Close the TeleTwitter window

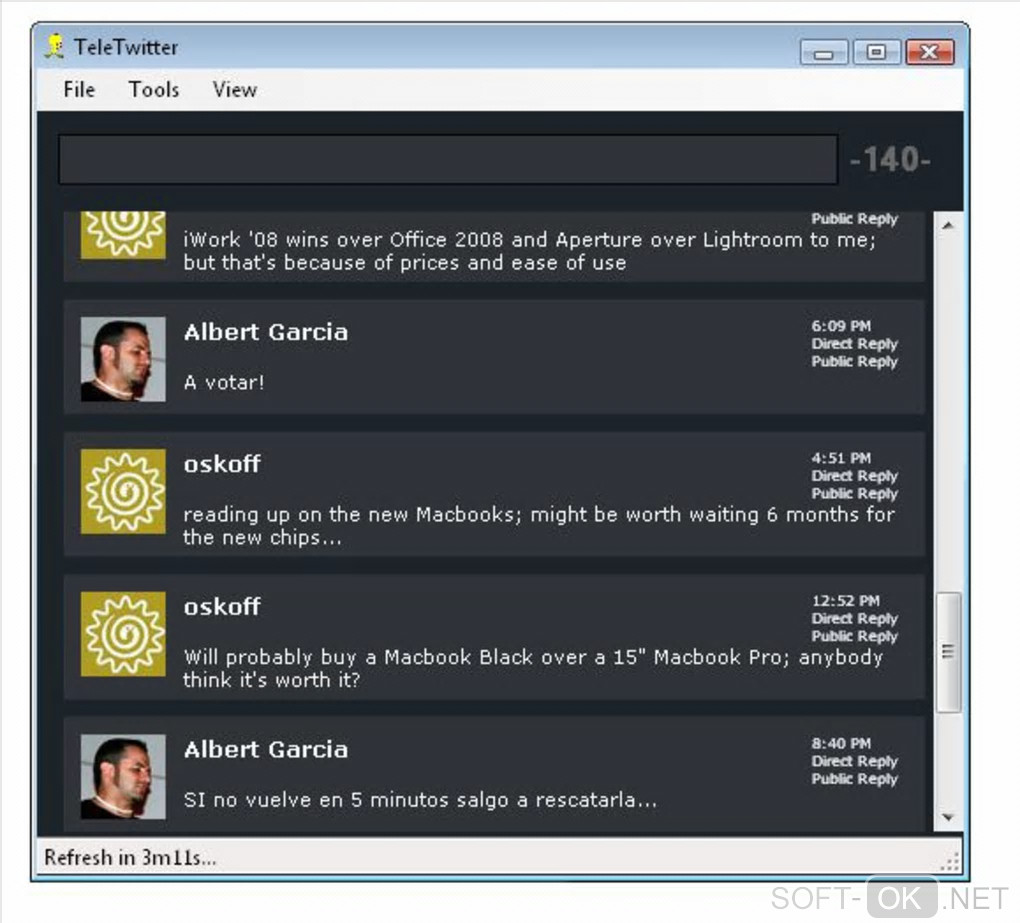pos(930,52)
